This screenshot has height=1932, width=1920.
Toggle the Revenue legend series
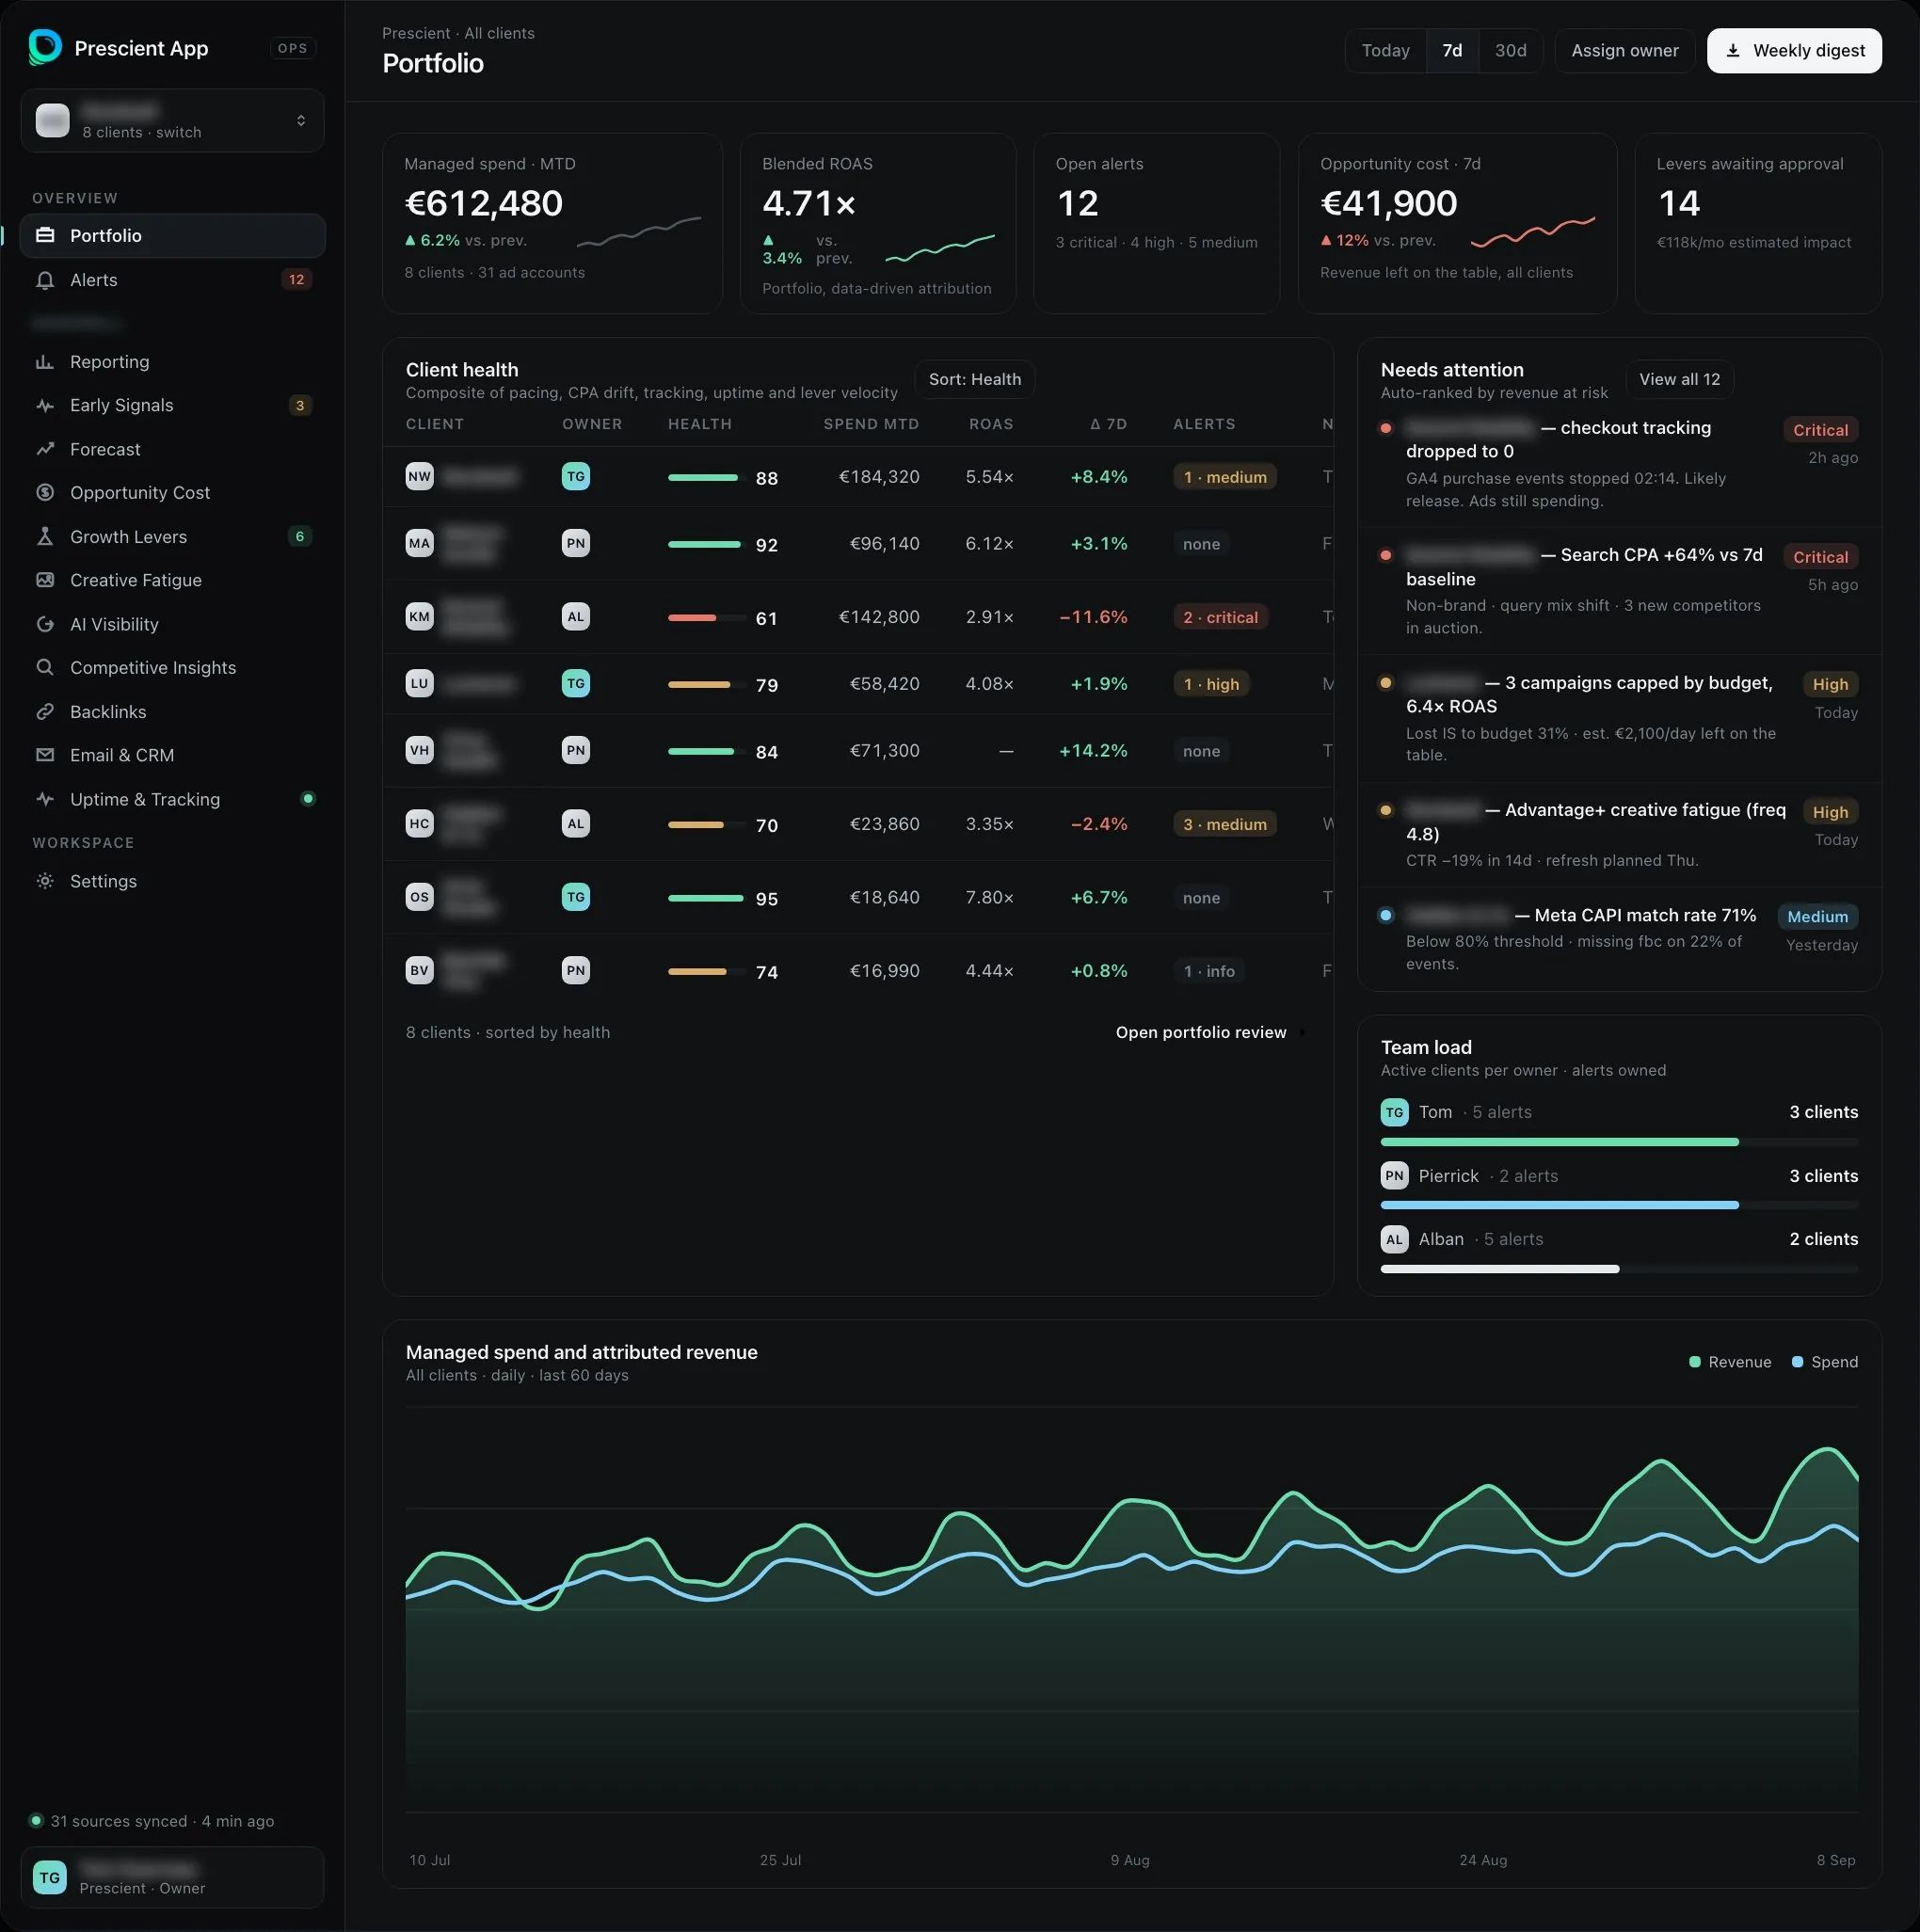coord(1729,1362)
